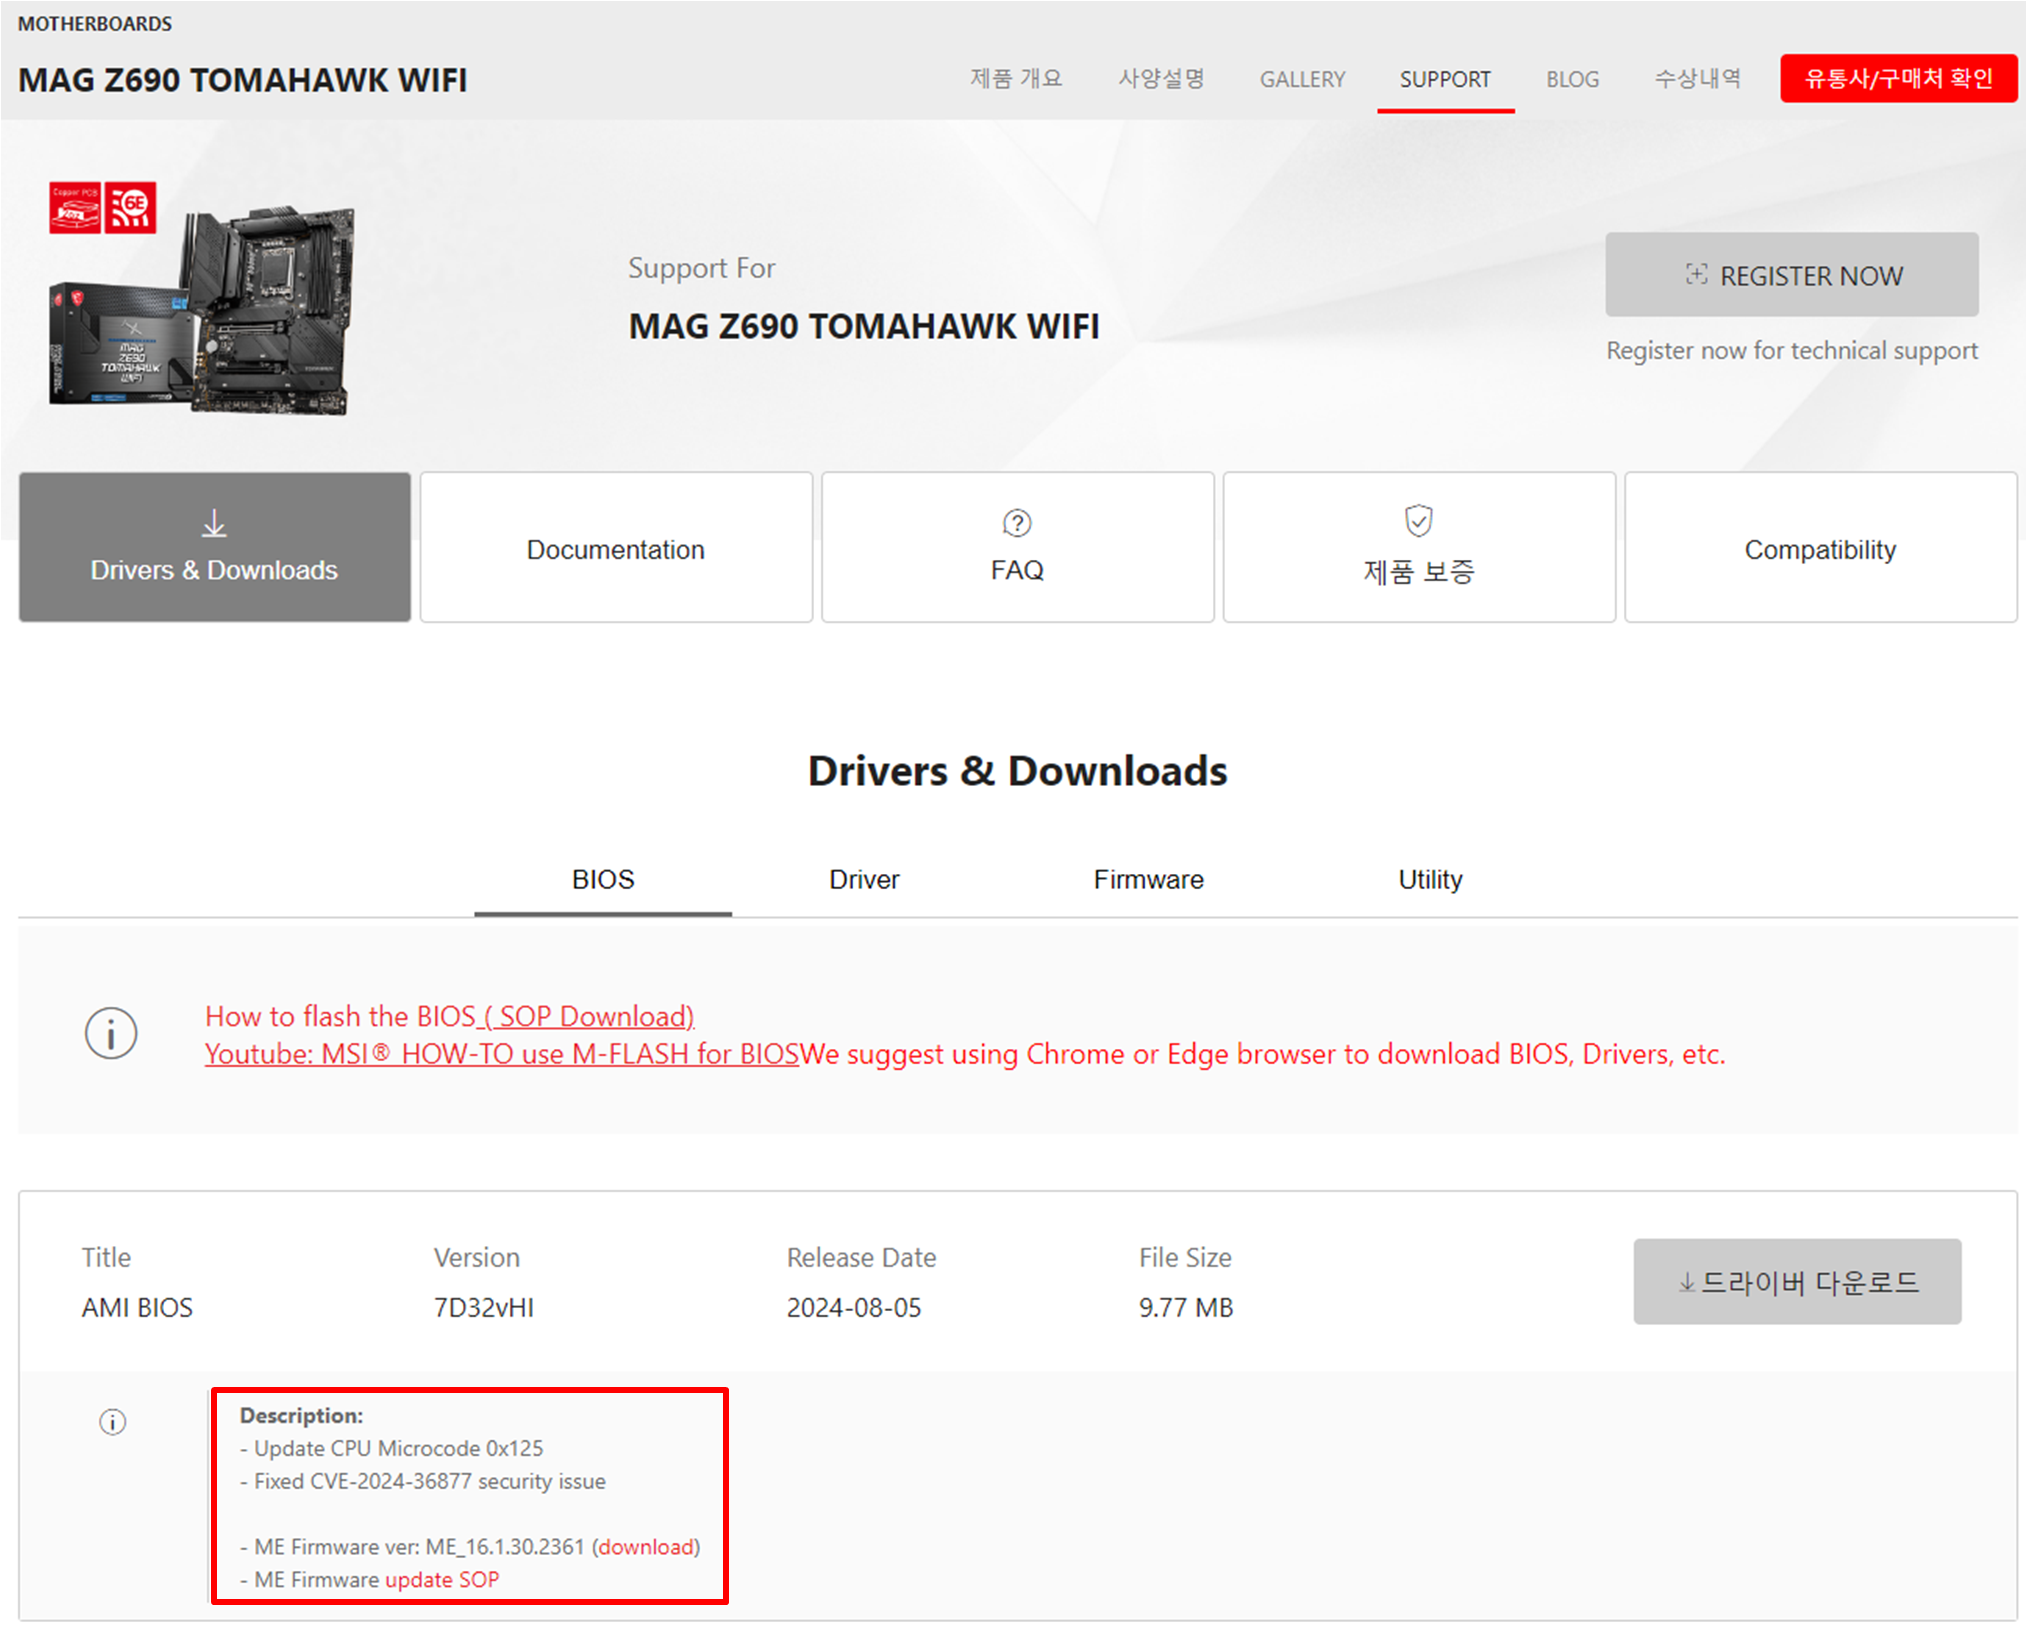Click the small info icon beside Description
The width and height of the screenshot is (2027, 1635).
(113, 1421)
